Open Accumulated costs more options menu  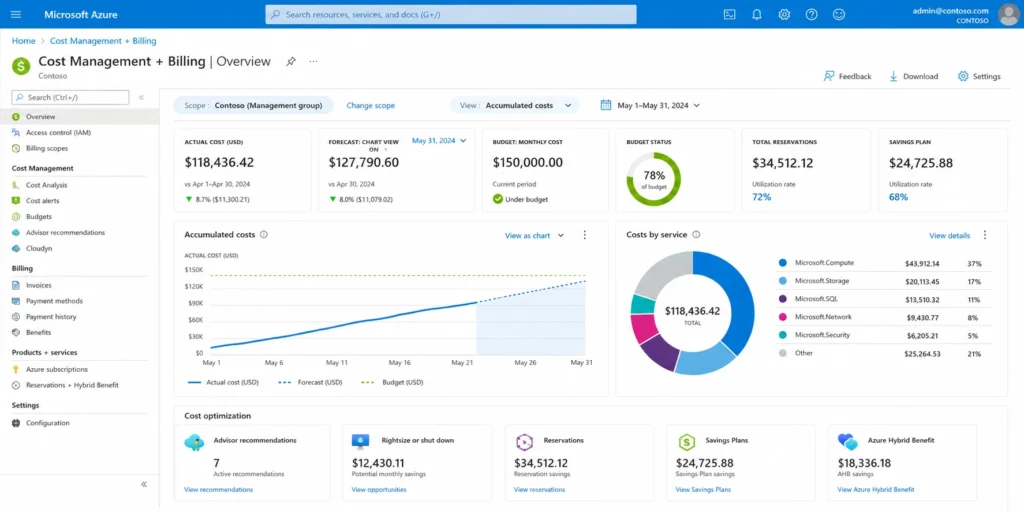[x=584, y=235]
